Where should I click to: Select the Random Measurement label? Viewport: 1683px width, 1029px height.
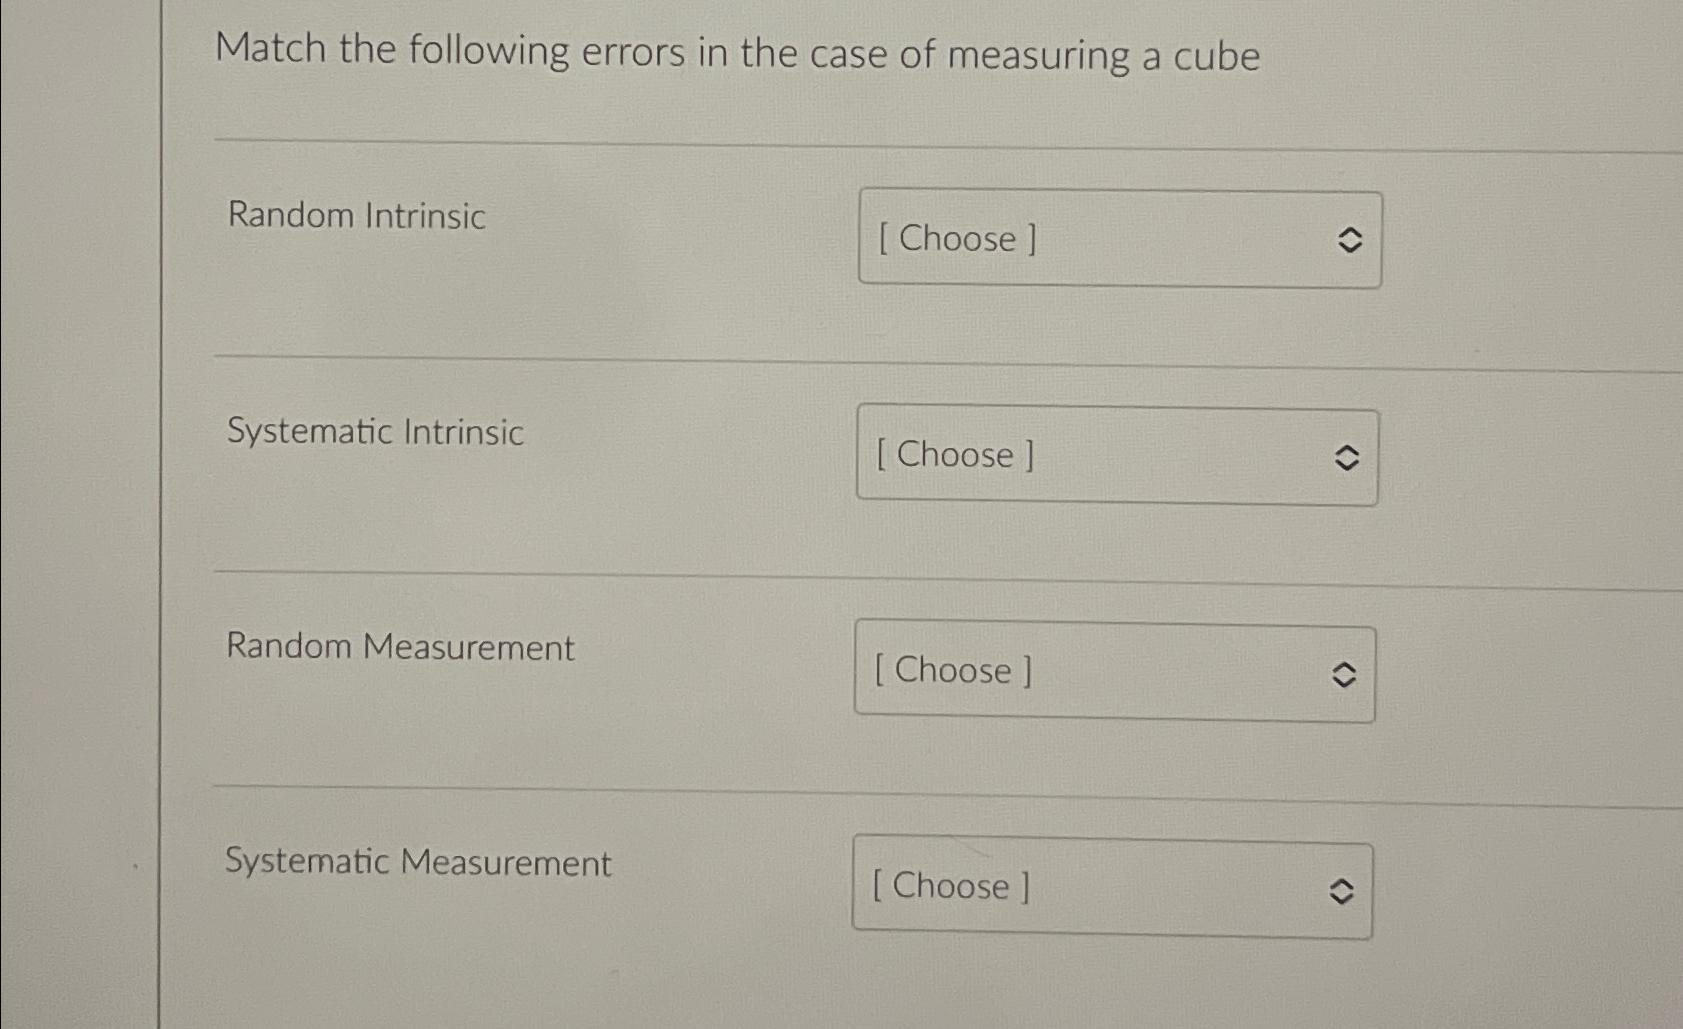tap(400, 648)
